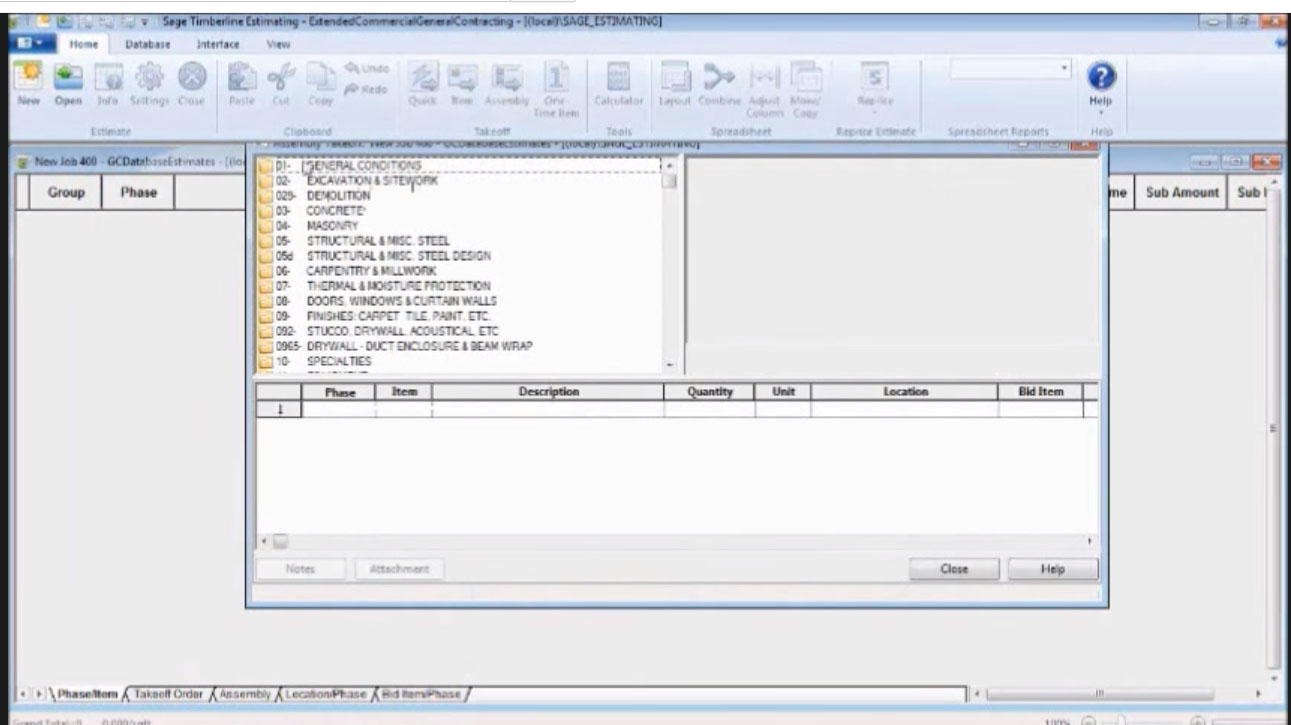This screenshot has width=1291, height=725.
Task: Click the assembly list scroll-down arrow
Action: click(x=669, y=366)
